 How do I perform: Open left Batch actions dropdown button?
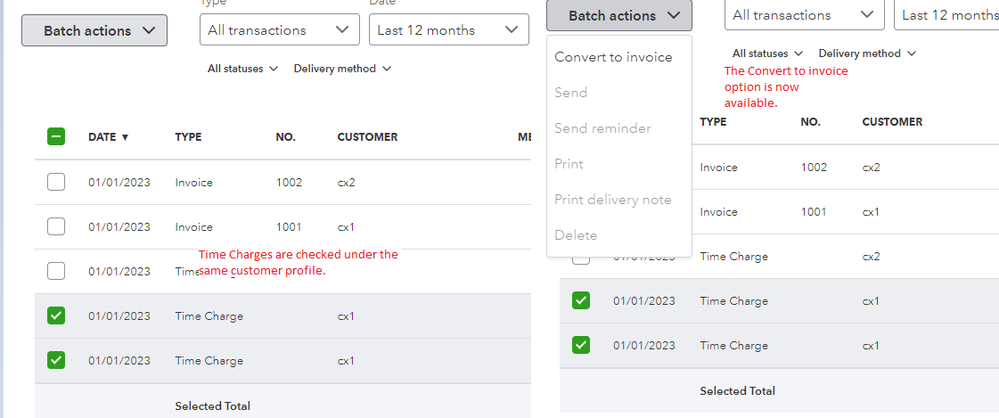click(94, 31)
